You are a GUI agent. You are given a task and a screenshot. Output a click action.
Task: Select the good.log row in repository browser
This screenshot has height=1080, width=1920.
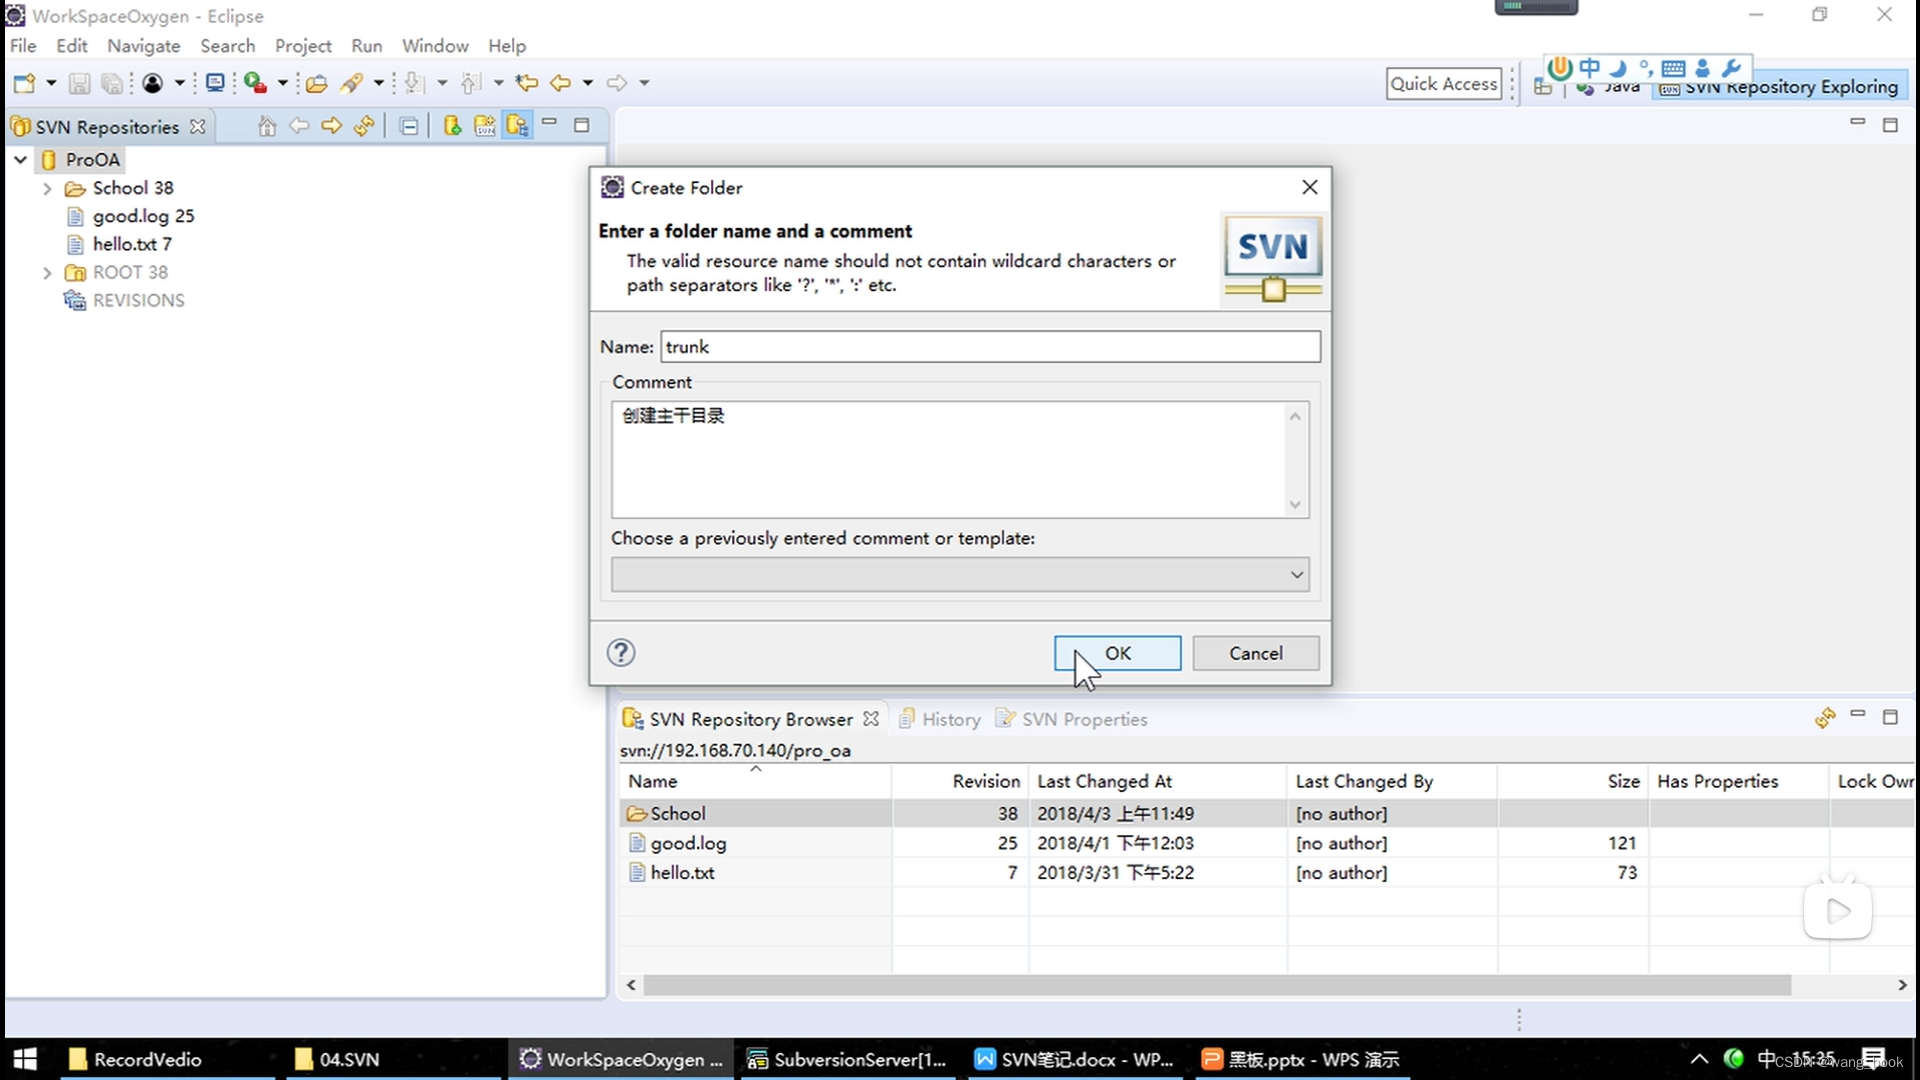pos(1266,843)
